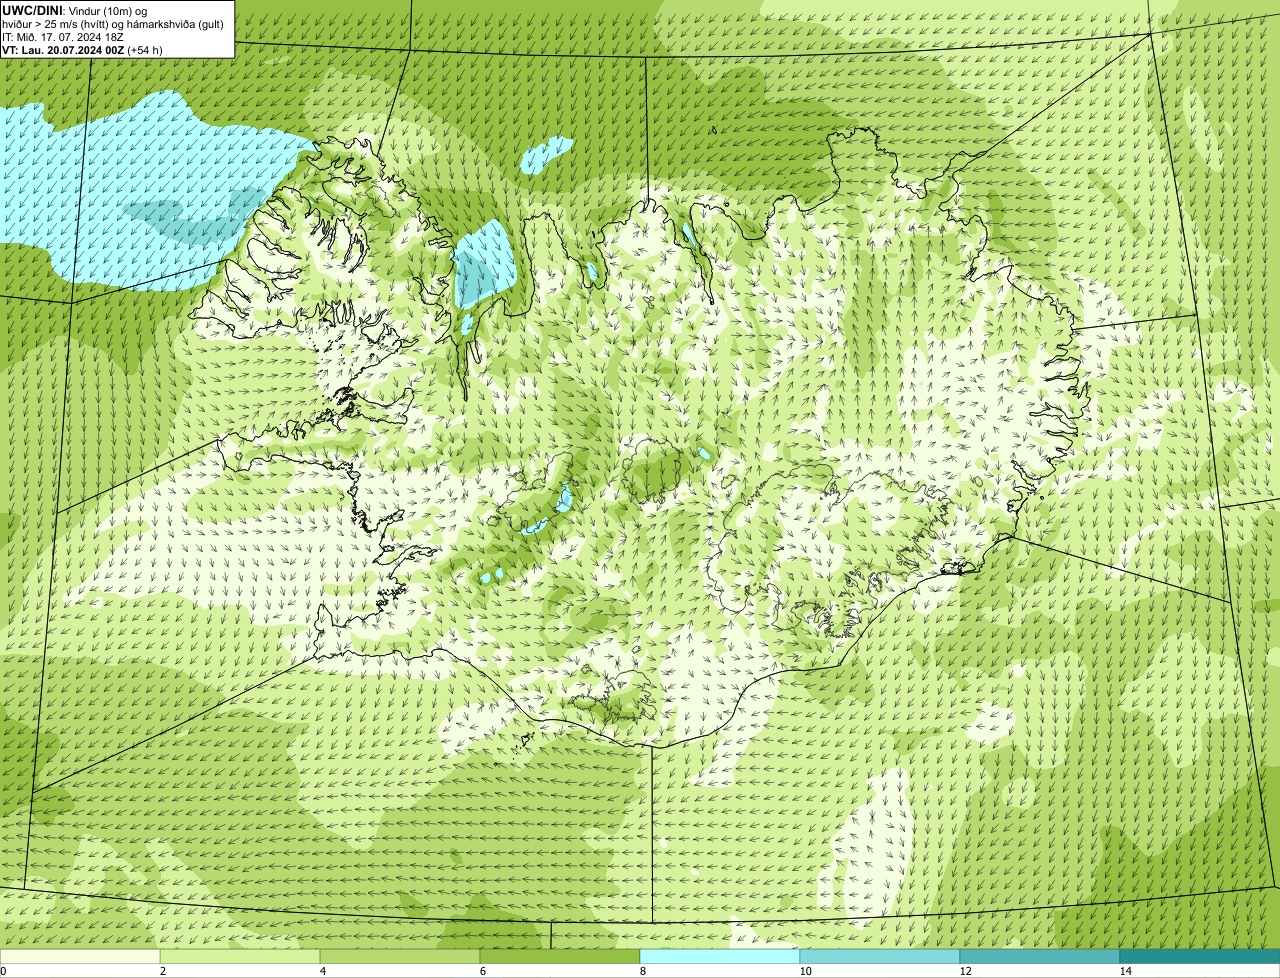Click the legend scale label "14"
The image size is (1280, 978).
(1125, 971)
